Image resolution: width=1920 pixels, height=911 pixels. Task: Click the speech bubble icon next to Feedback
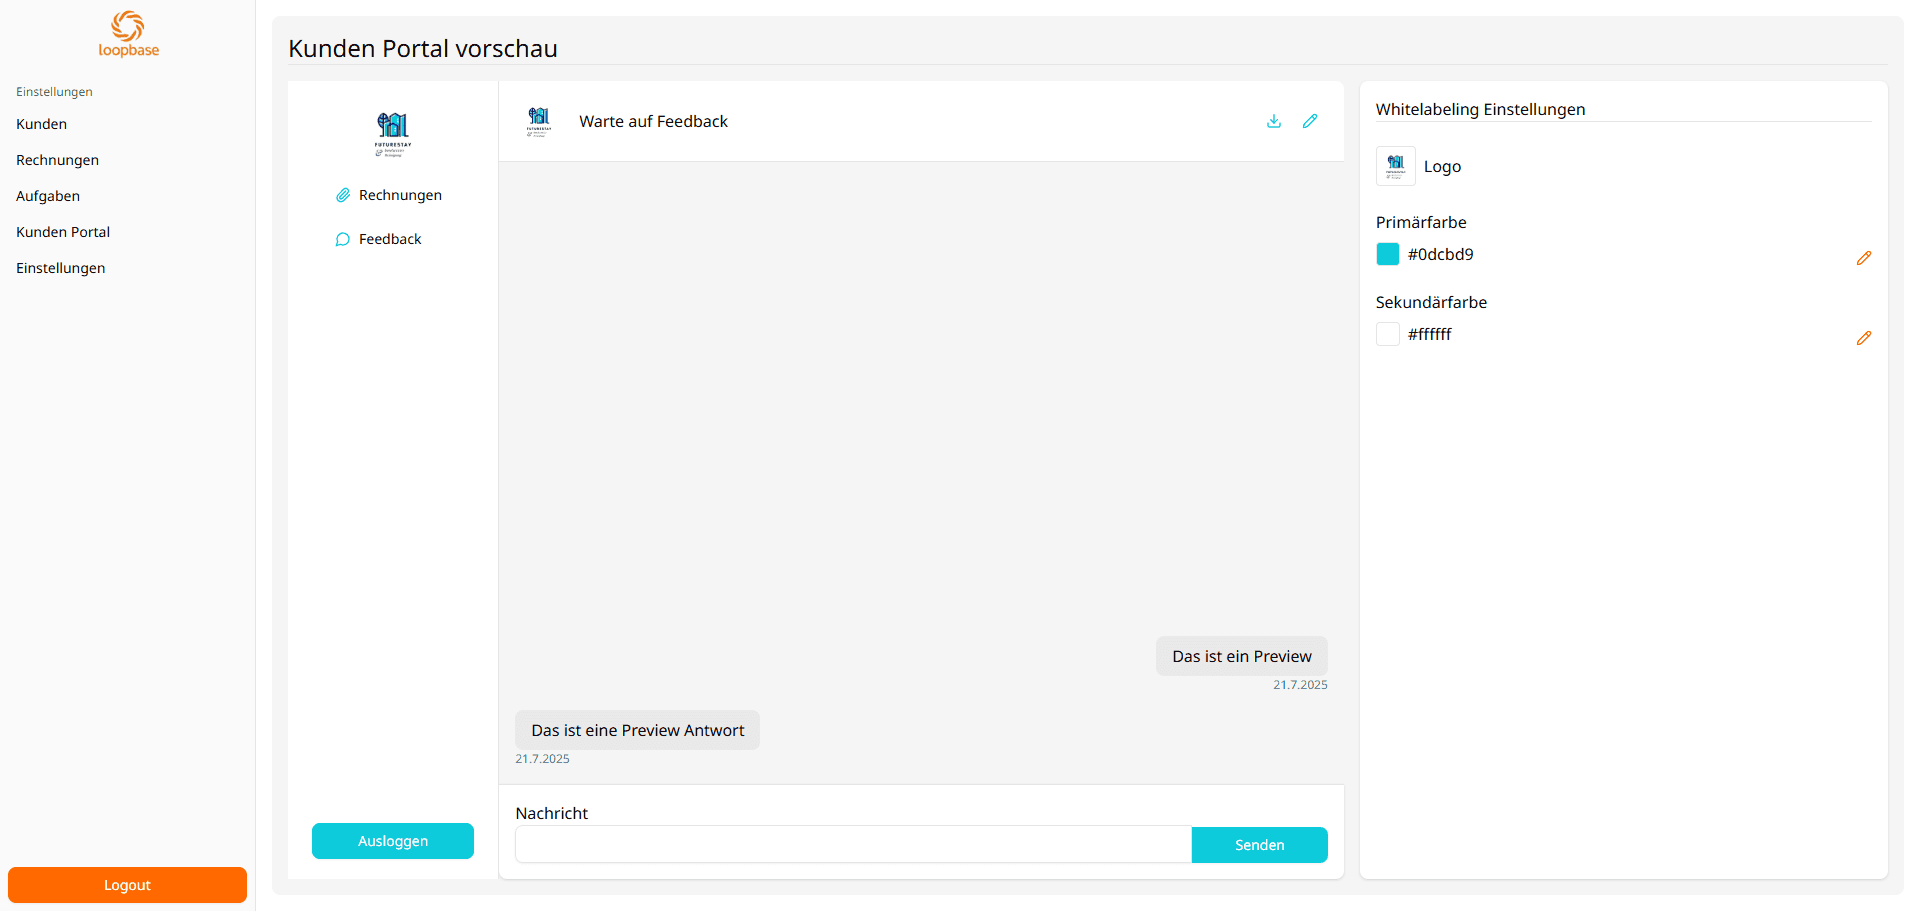[343, 239]
